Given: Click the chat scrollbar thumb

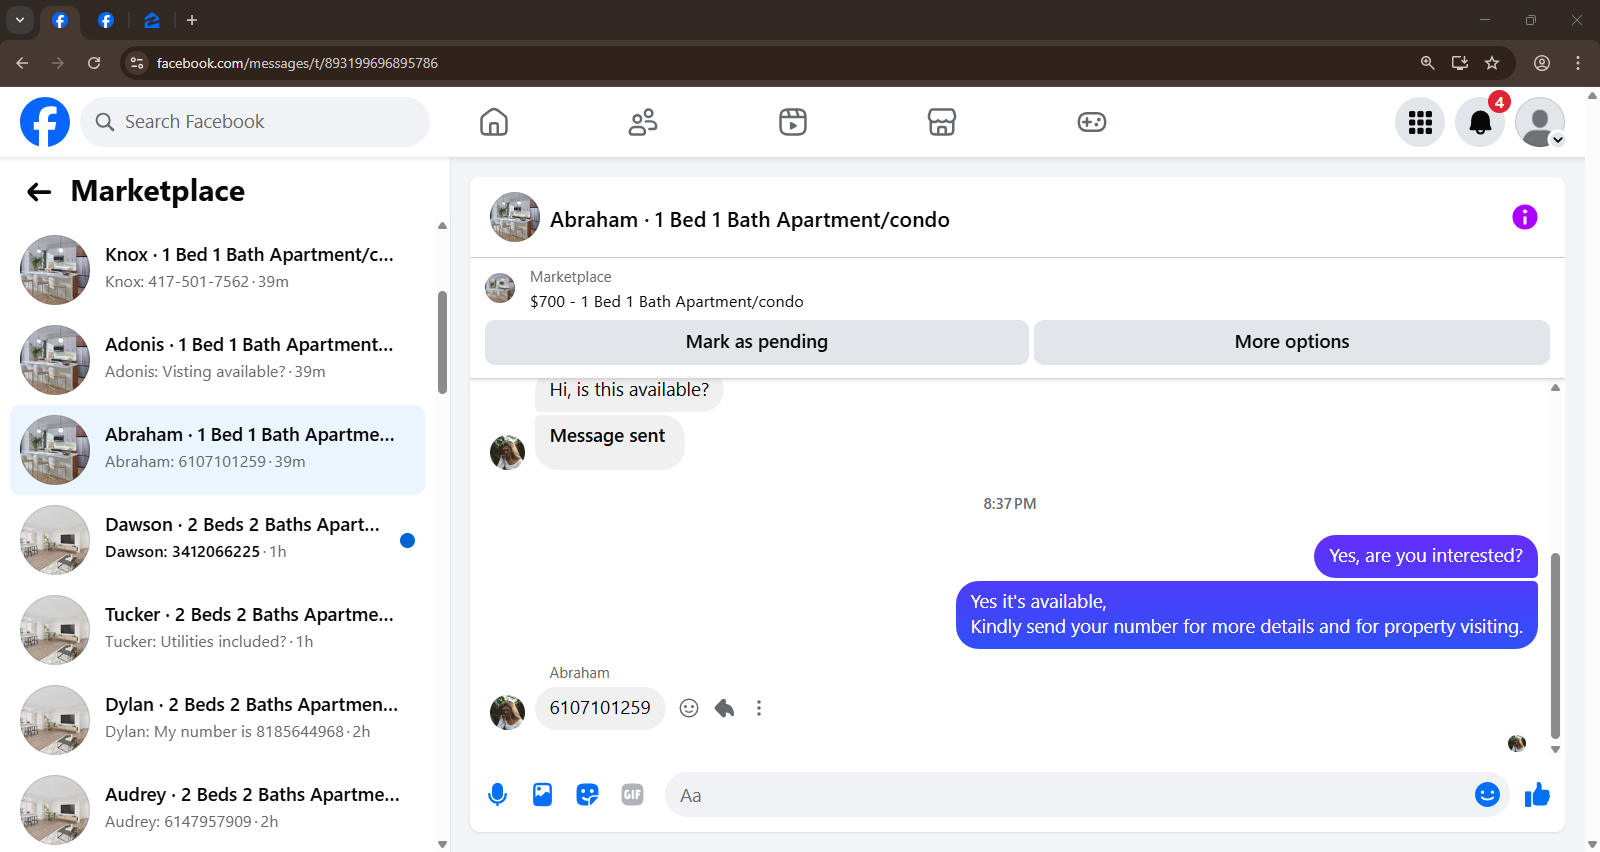Looking at the screenshot, I should [1555, 645].
